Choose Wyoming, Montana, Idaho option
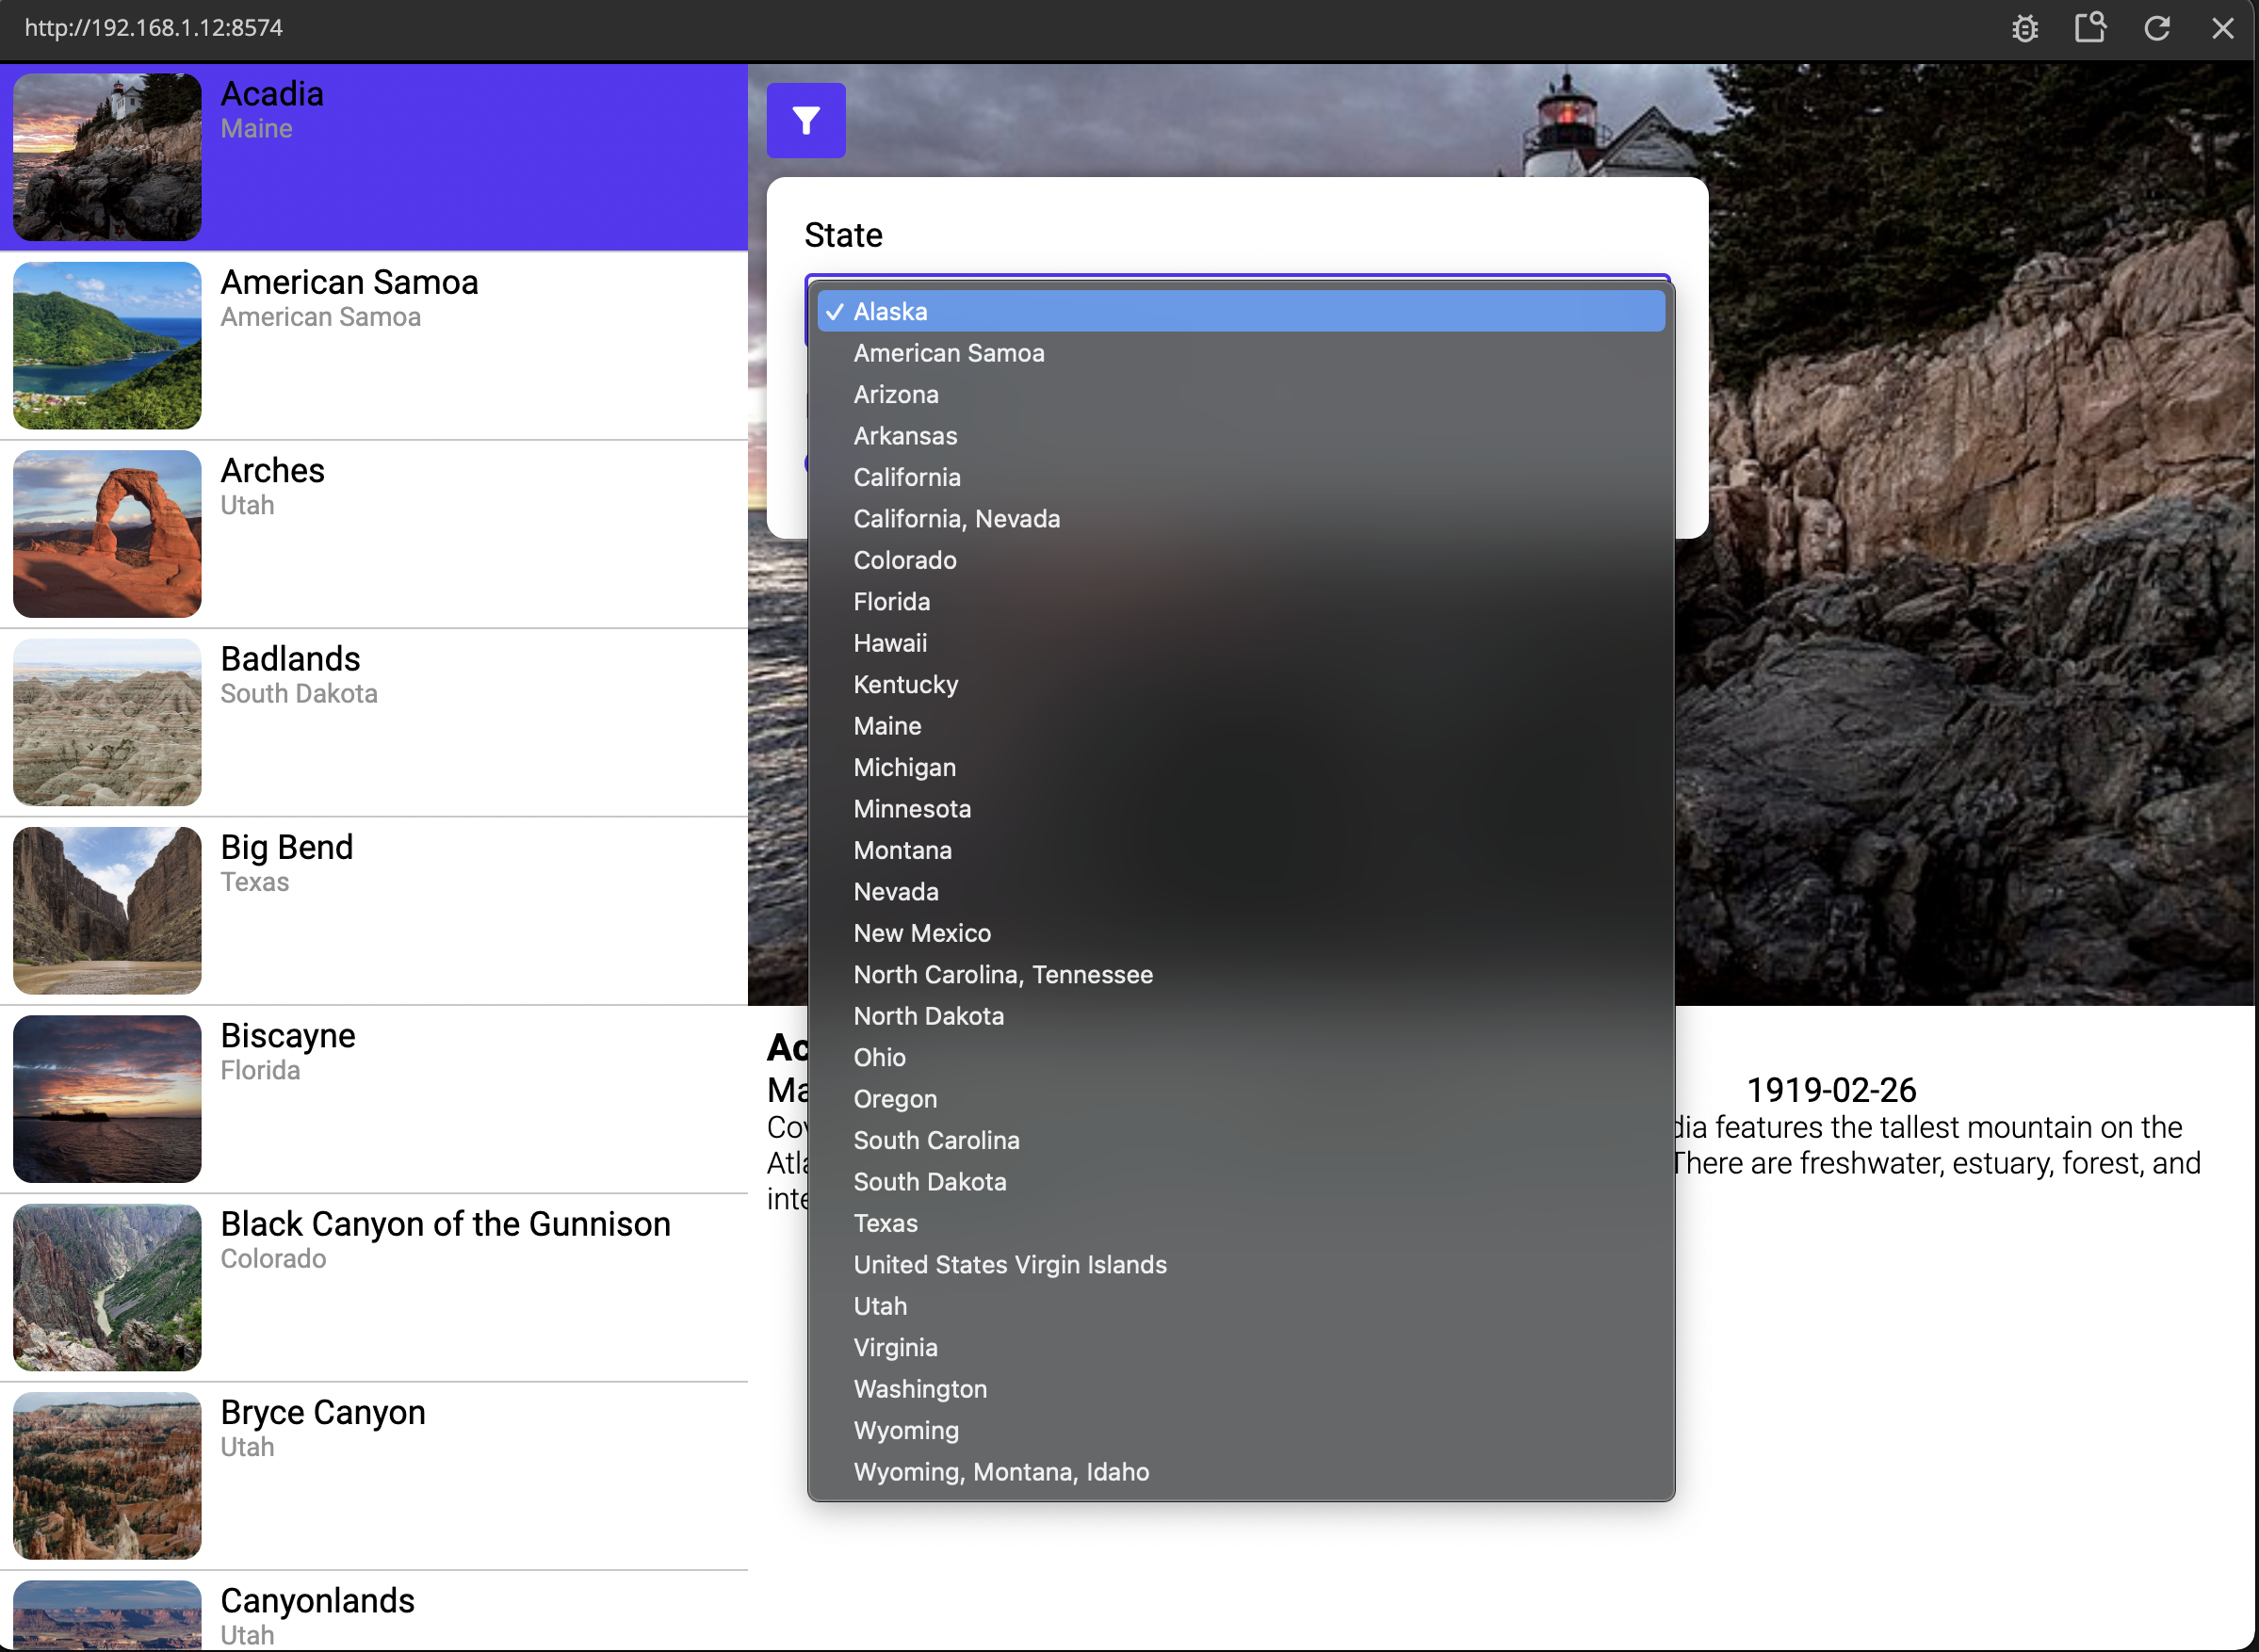The image size is (2259, 1652). pyautogui.click(x=1241, y=1472)
